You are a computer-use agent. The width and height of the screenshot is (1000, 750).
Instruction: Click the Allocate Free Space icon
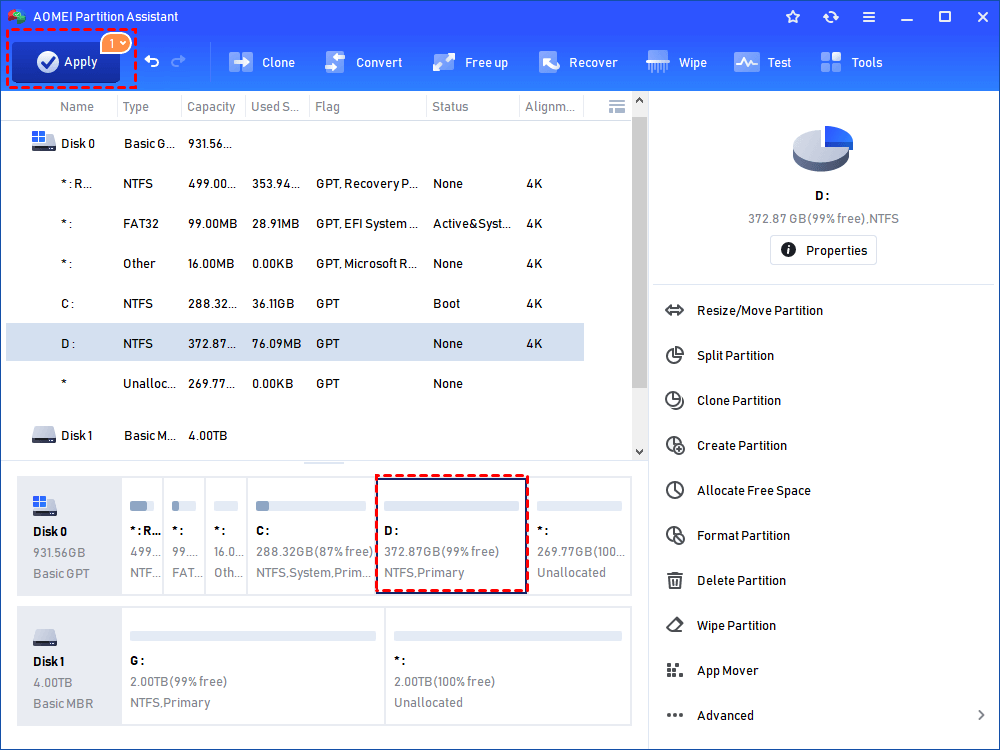coord(674,490)
